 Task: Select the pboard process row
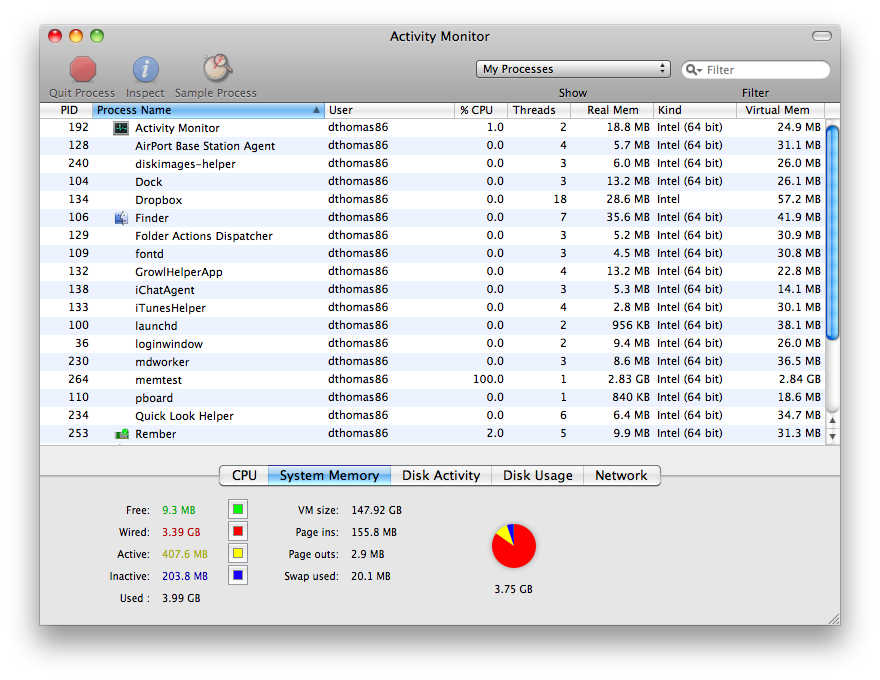(x=433, y=397)
